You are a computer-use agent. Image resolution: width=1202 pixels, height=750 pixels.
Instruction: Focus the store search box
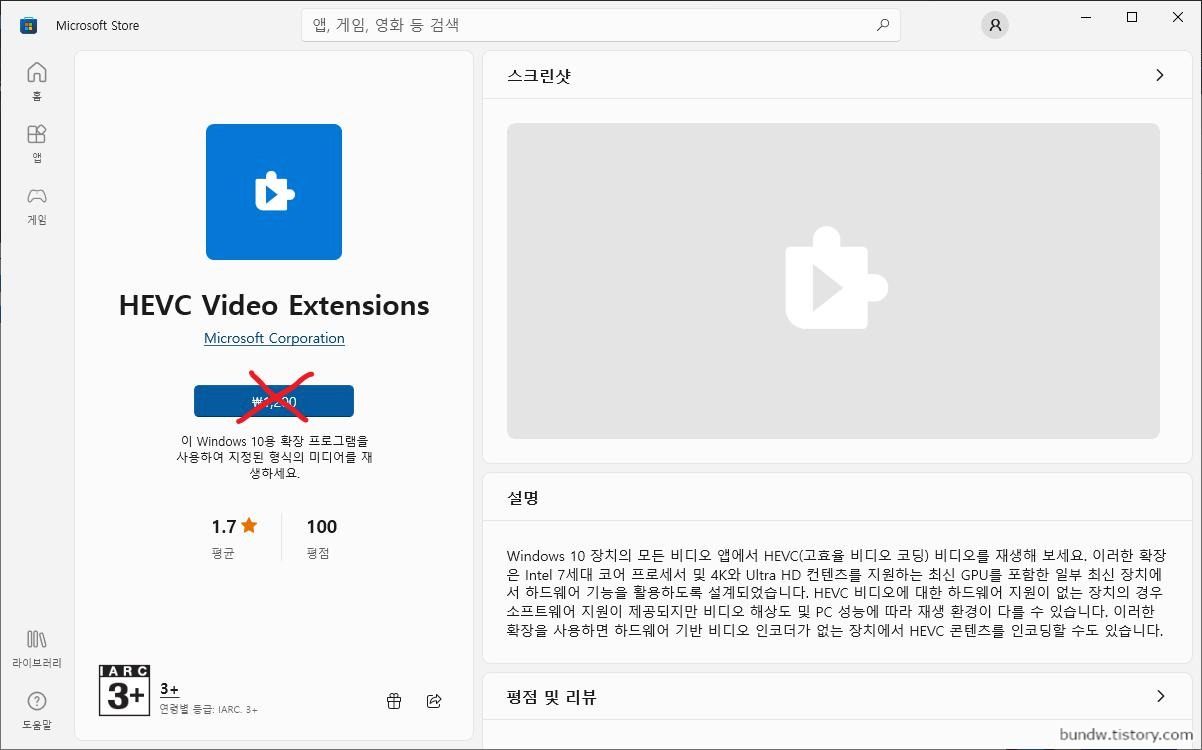coord(600,25)
